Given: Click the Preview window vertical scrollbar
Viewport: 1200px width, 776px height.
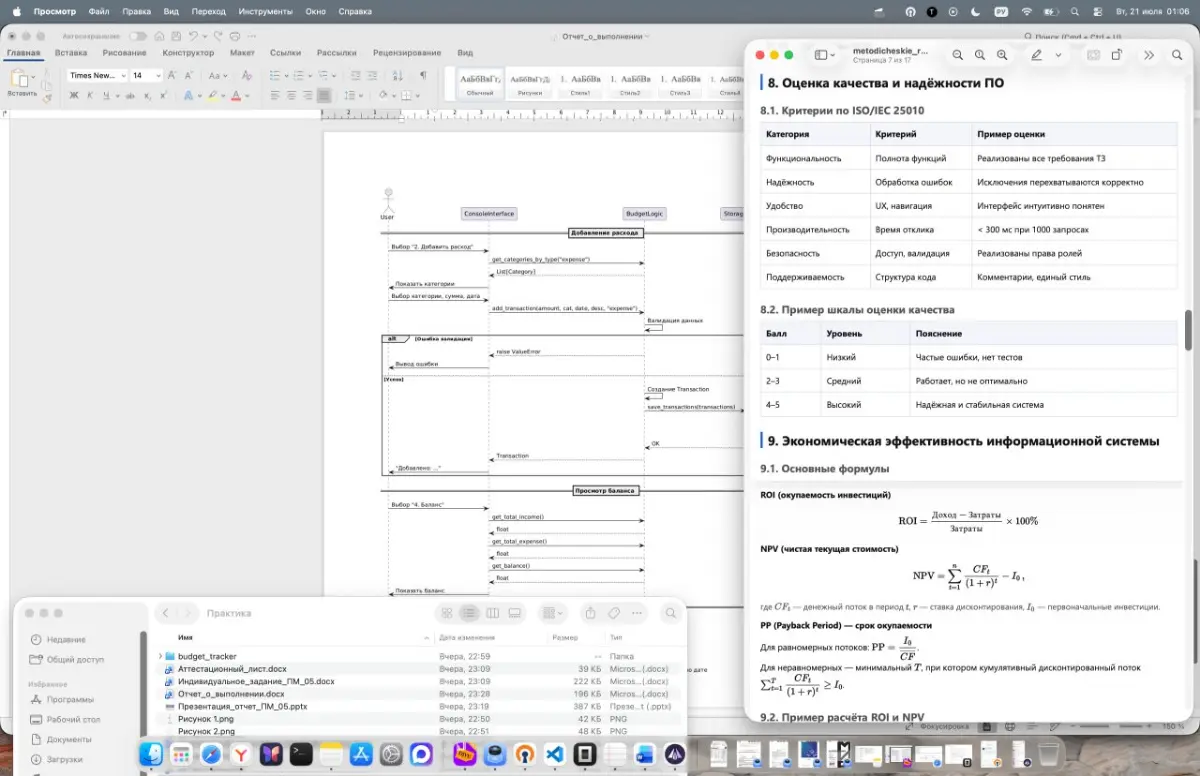Looking at the screenshot, I should 1188,330.
